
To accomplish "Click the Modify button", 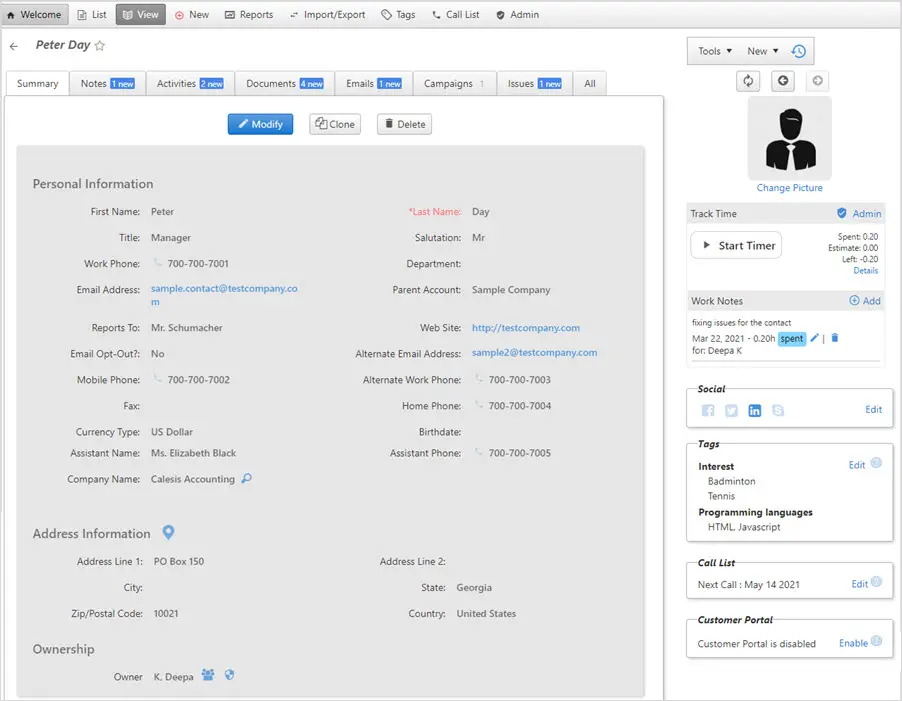I will click(x=260, y=124).
